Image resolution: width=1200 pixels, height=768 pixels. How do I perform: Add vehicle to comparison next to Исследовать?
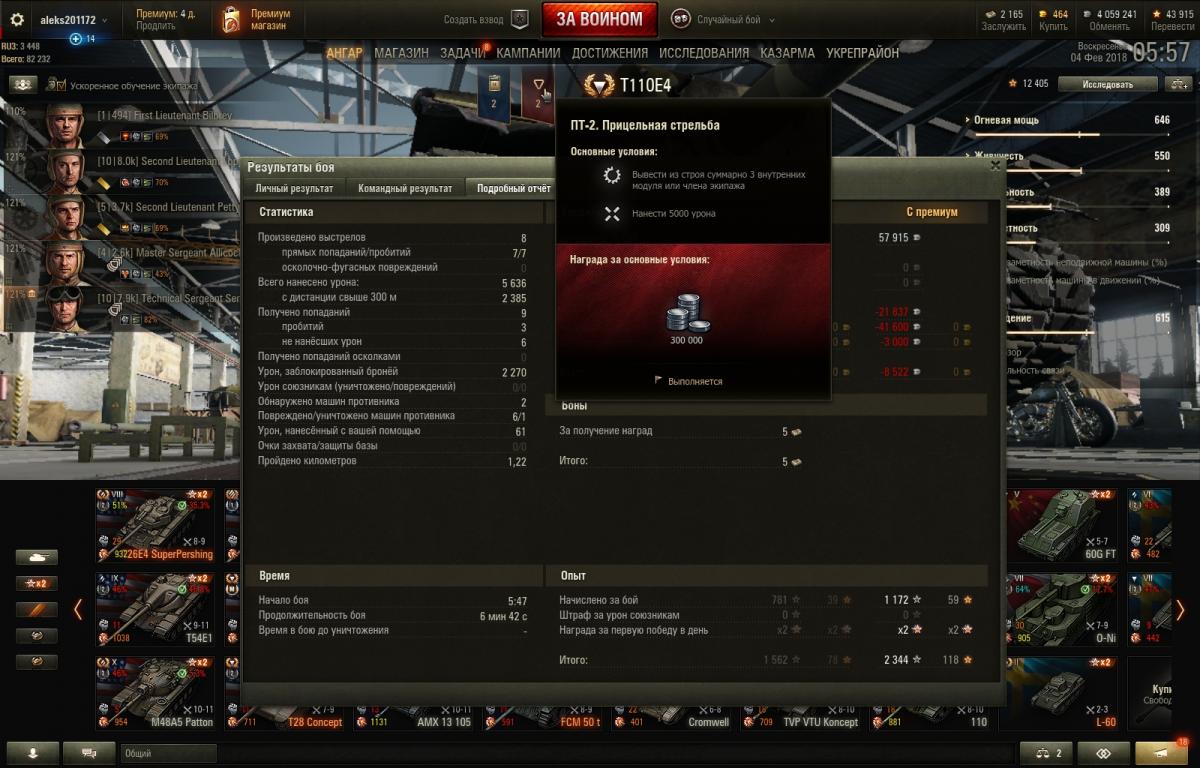[1175, 85]
